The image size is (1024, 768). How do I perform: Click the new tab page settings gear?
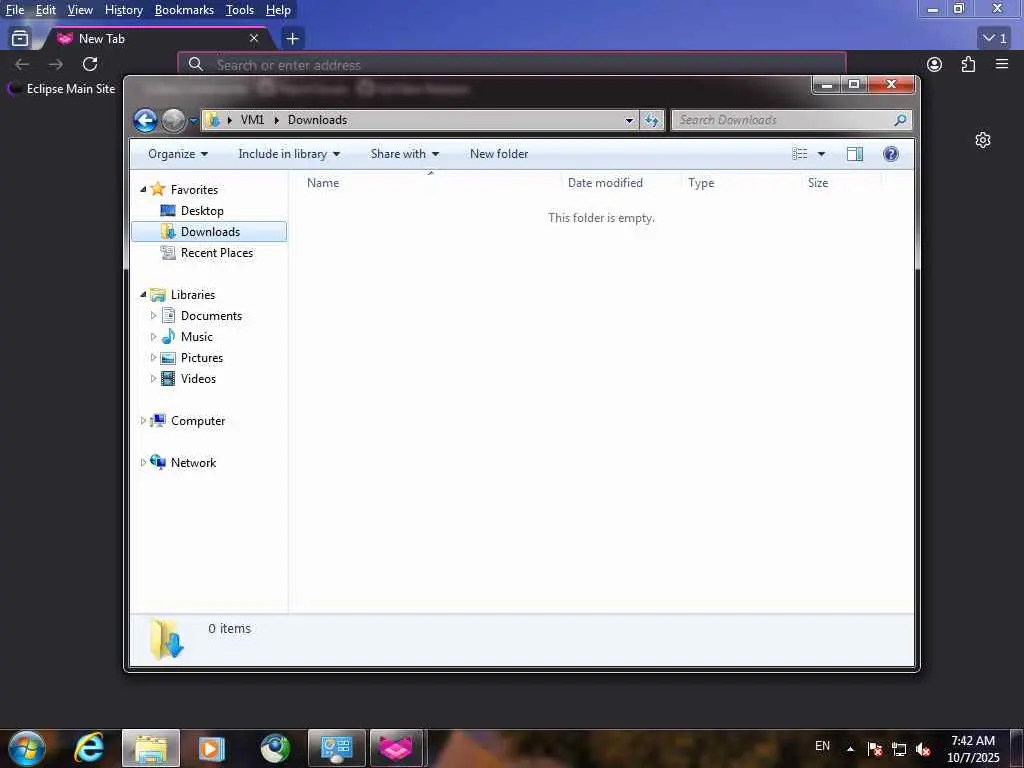click(x=983, y=140)
